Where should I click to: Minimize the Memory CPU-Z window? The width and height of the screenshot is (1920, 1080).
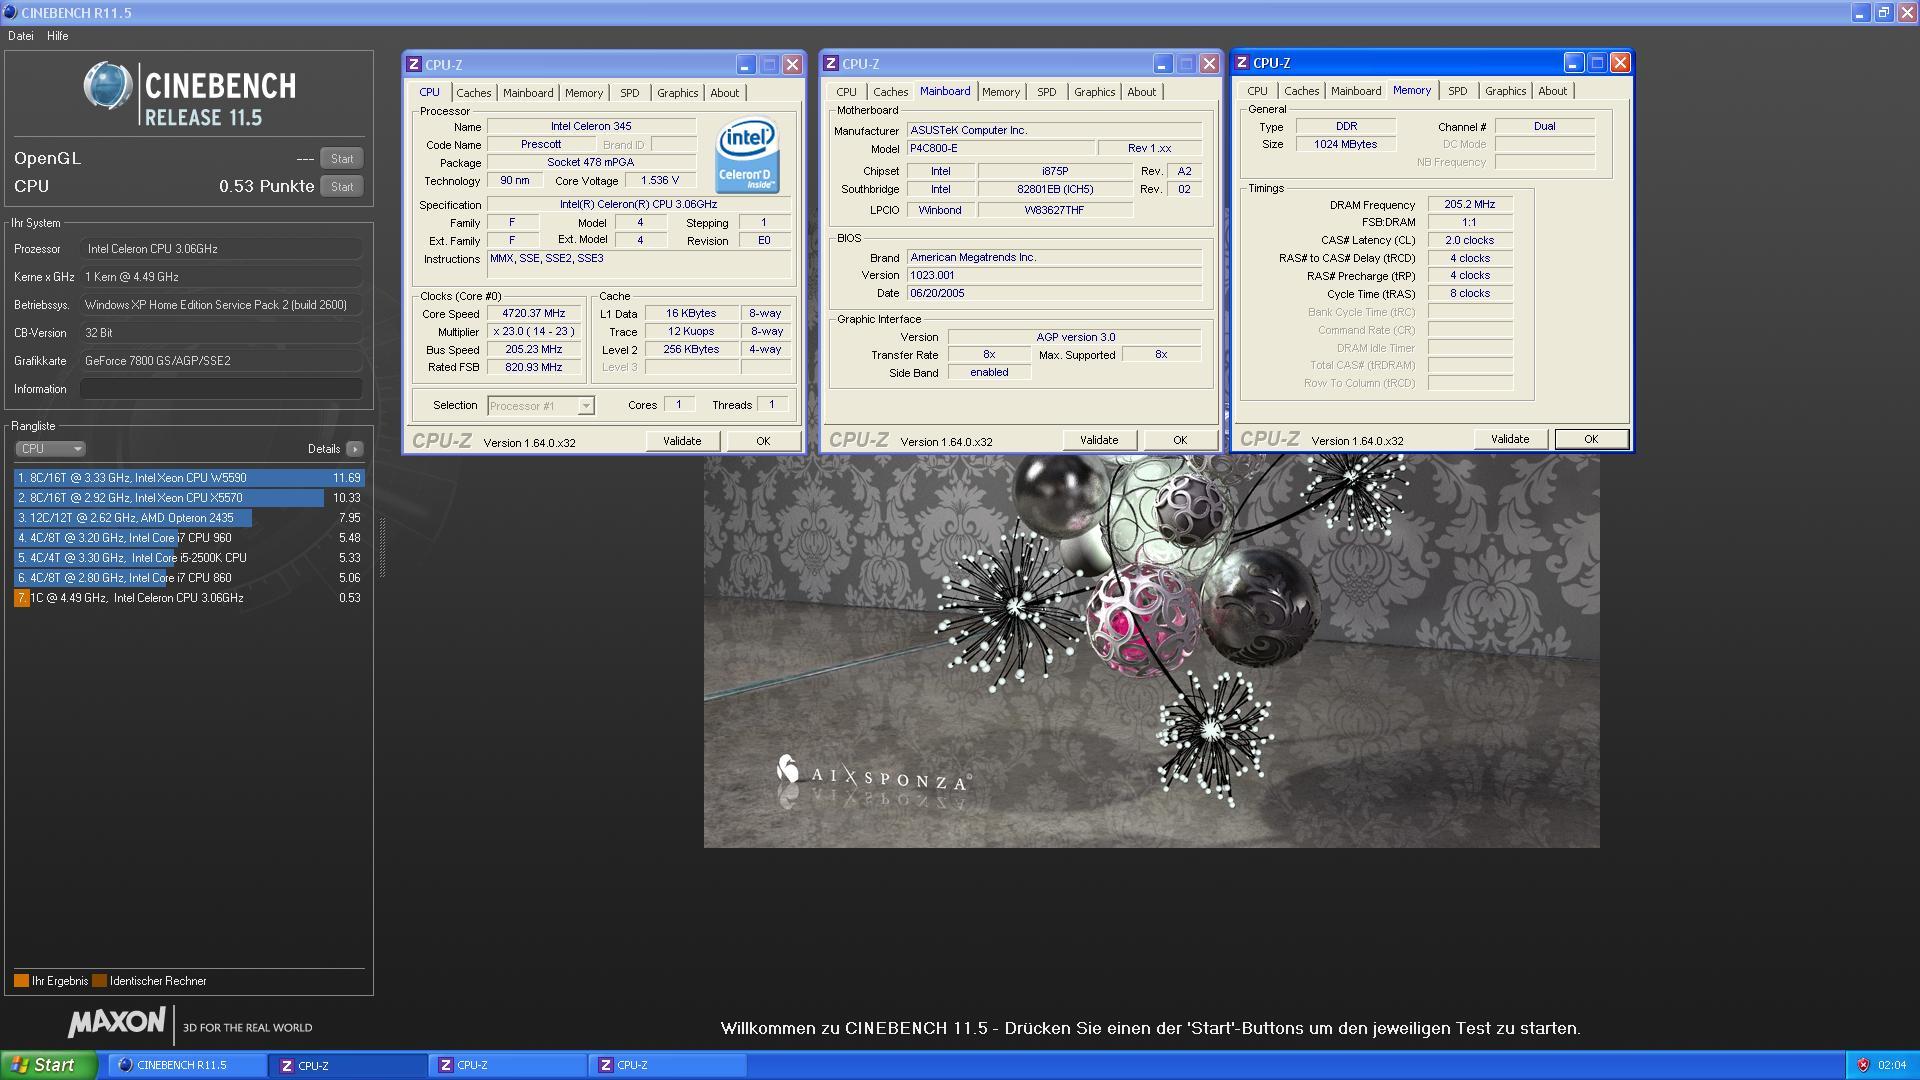click(x=1573, y=63)
